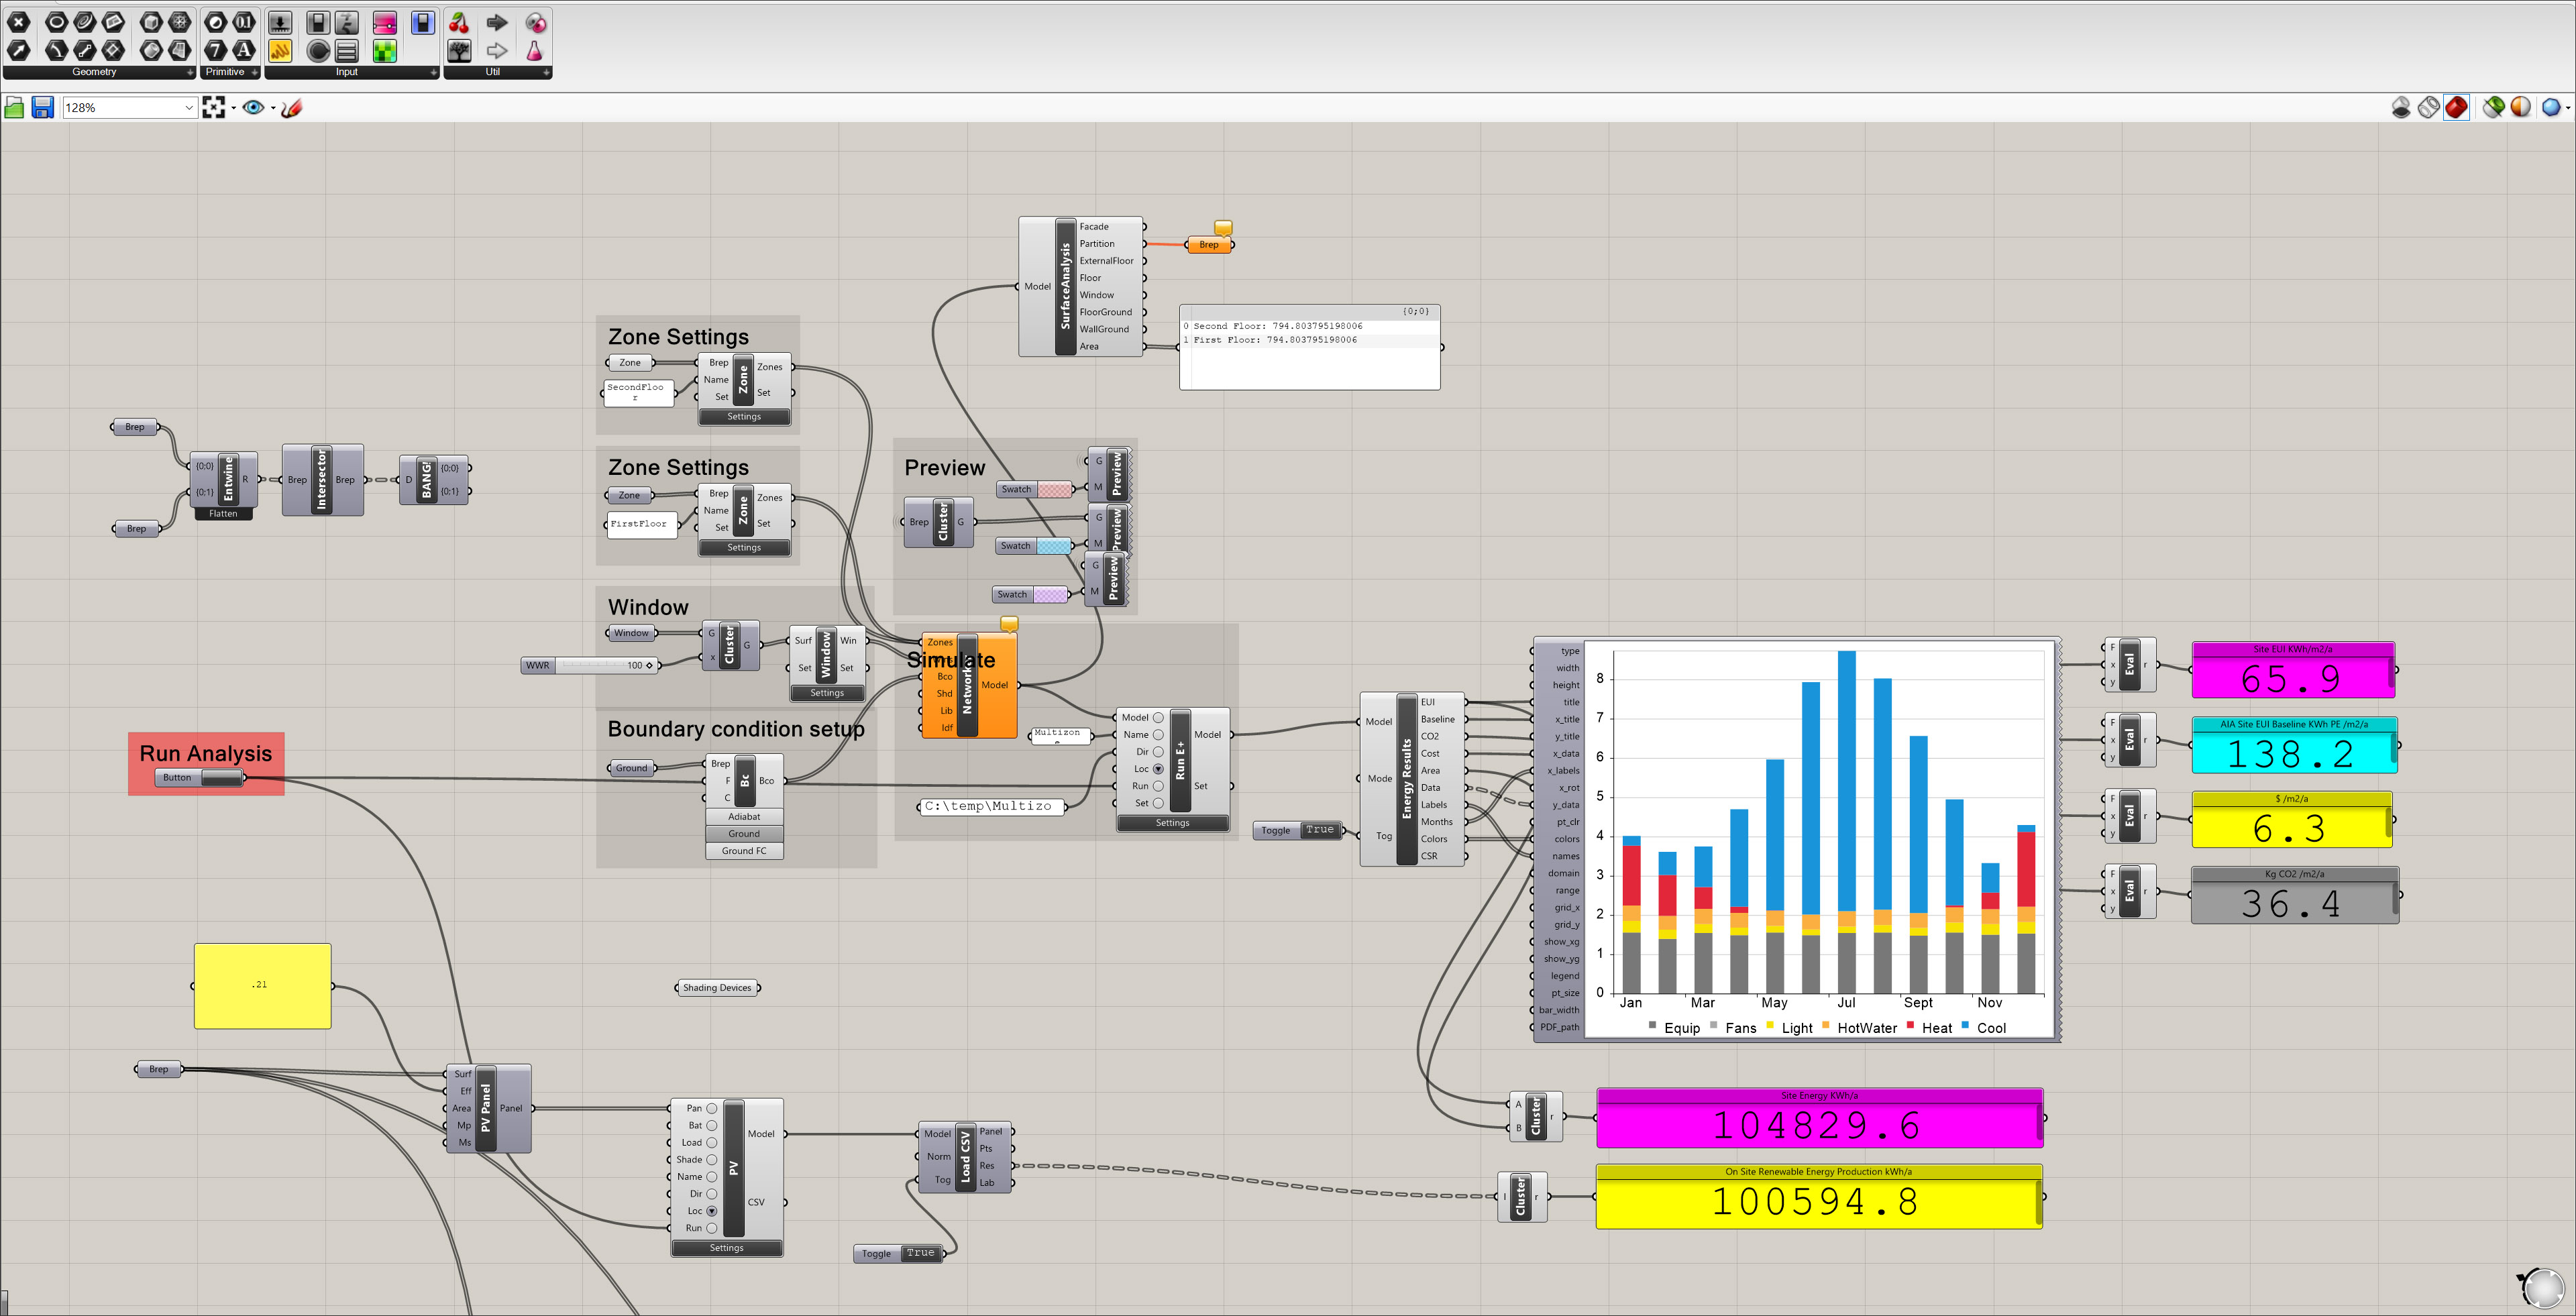
Task: Expand the Util panel plus button
Action: point(547,72)
